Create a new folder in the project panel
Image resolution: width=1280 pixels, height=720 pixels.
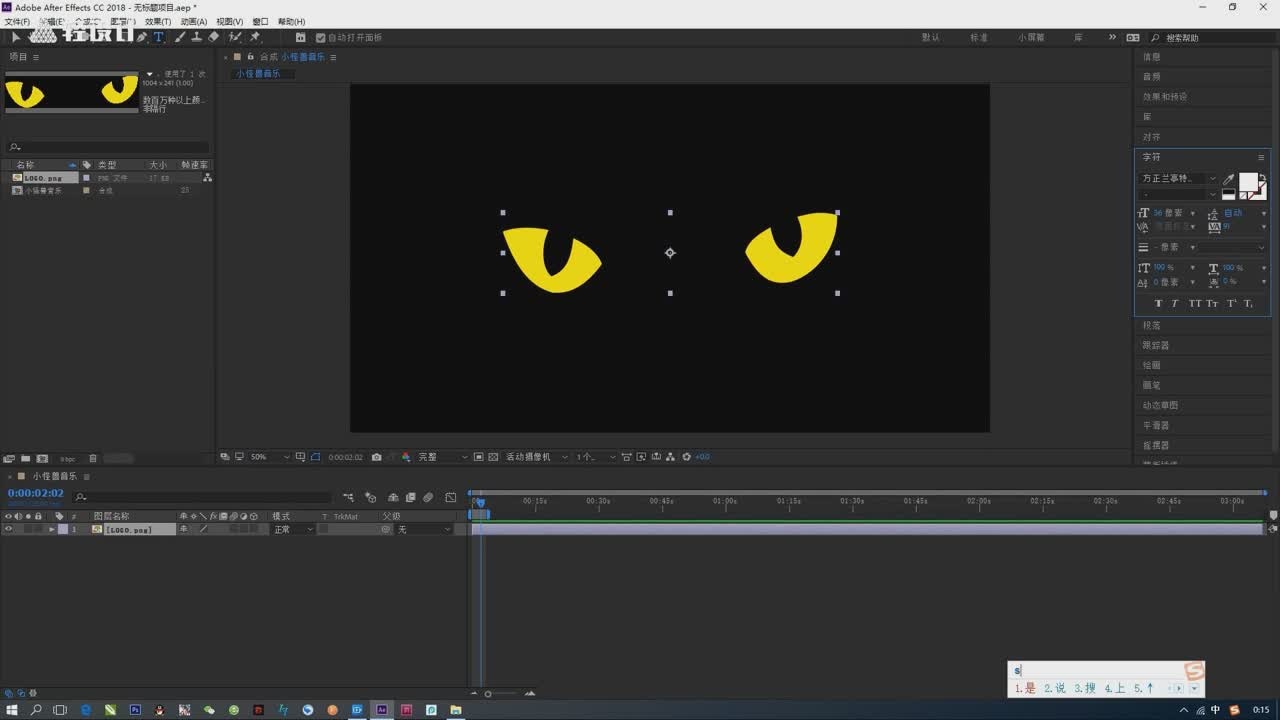[x=27, y=458]
